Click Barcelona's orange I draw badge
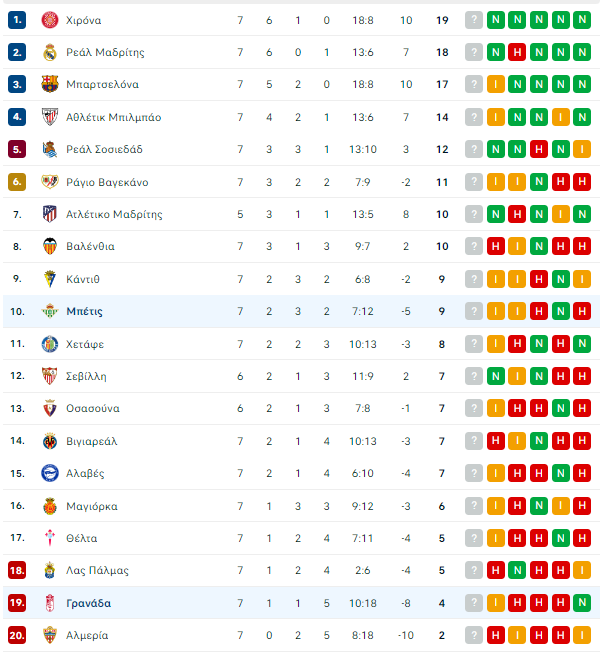 point(496,84)
